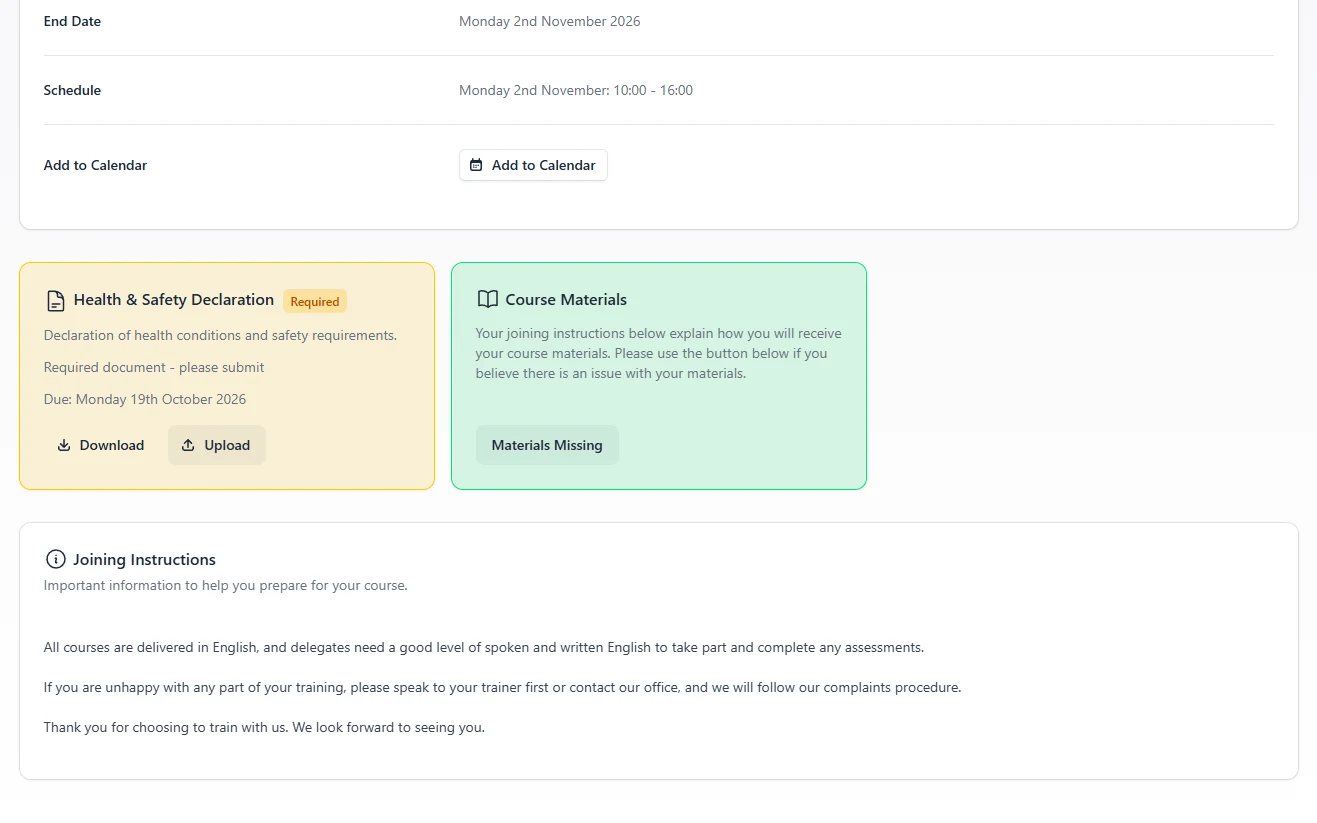Click the Required badge
Image resolution: width=1317 pixels, height=823 pixels.
point(315,301)
